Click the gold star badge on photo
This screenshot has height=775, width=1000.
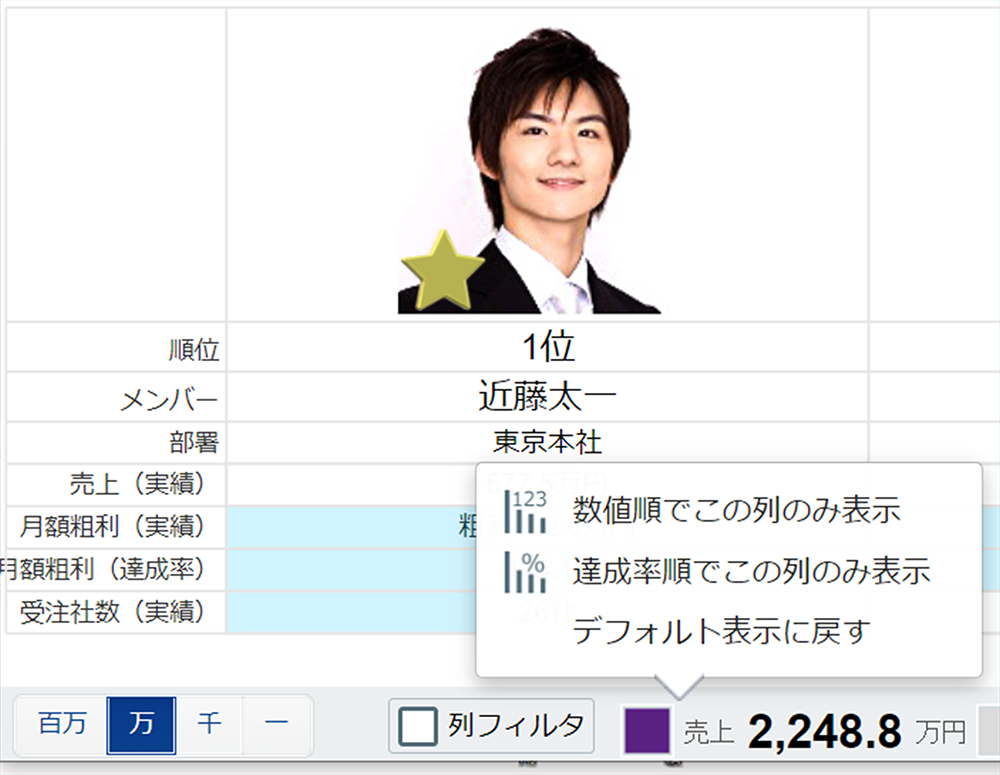pyautogui.click(x=442, y=270)
